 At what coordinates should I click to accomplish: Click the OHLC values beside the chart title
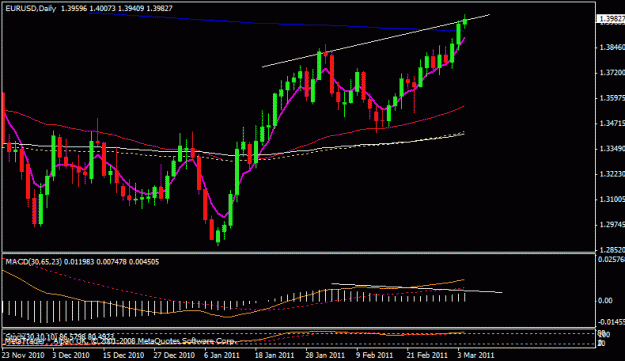tap(117, 8)
